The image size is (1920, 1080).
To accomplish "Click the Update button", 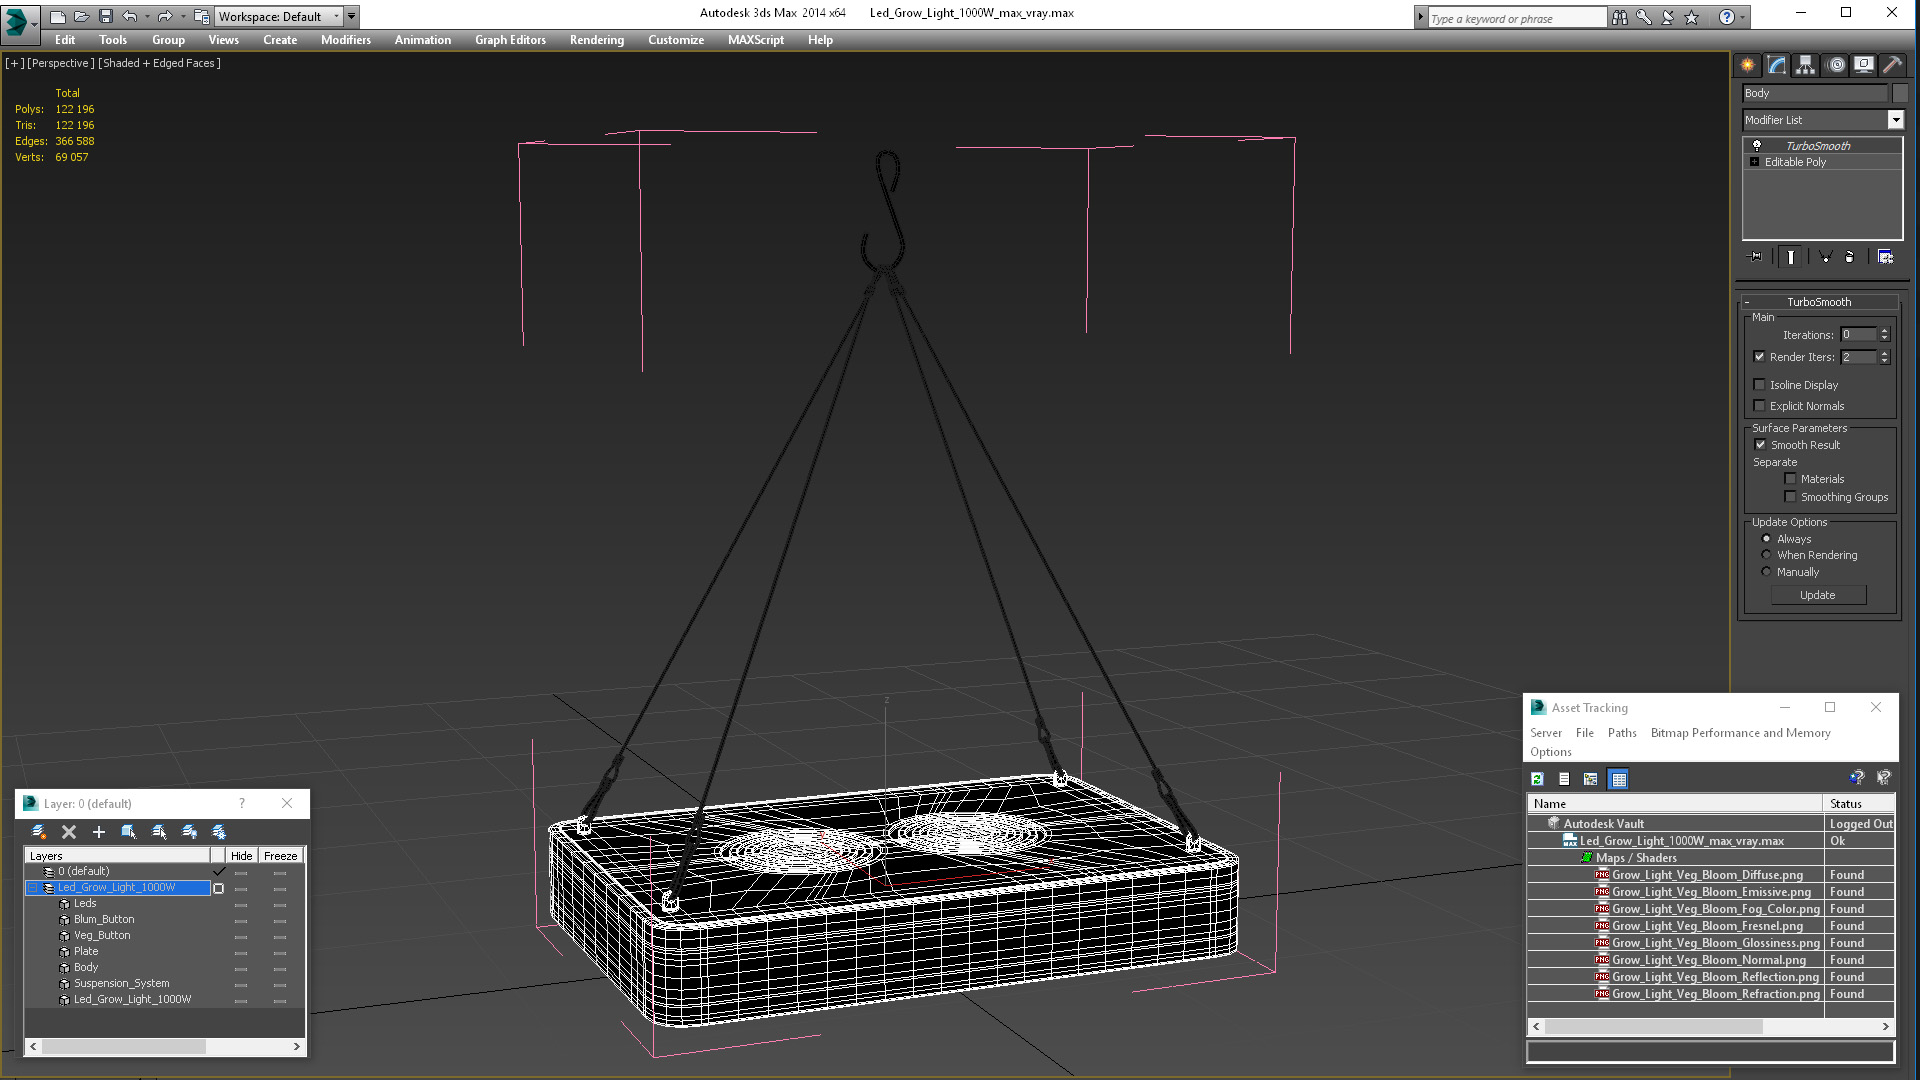I will (x=1817, y=595).
